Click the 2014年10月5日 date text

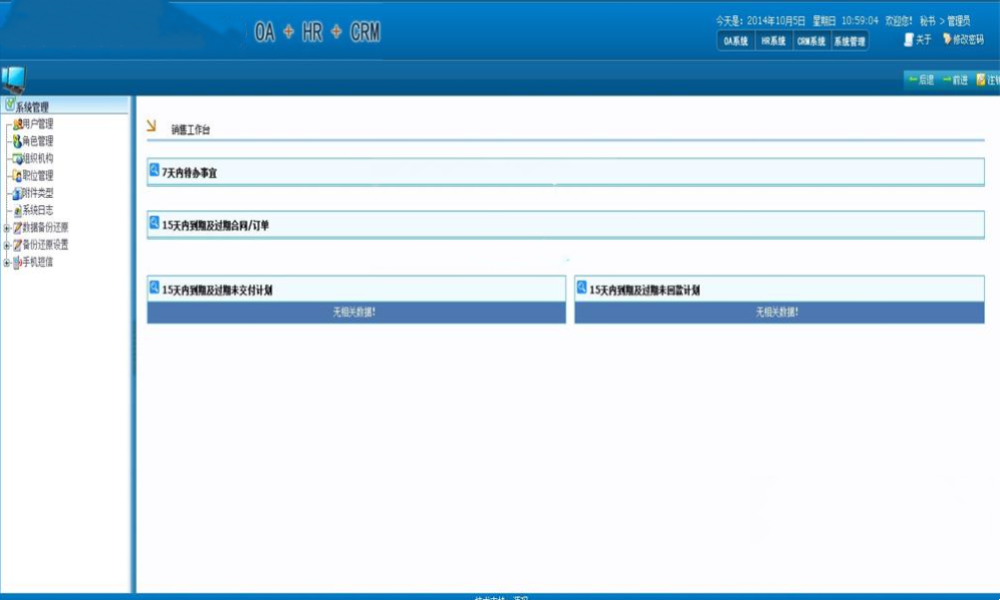tap(776, 21)
